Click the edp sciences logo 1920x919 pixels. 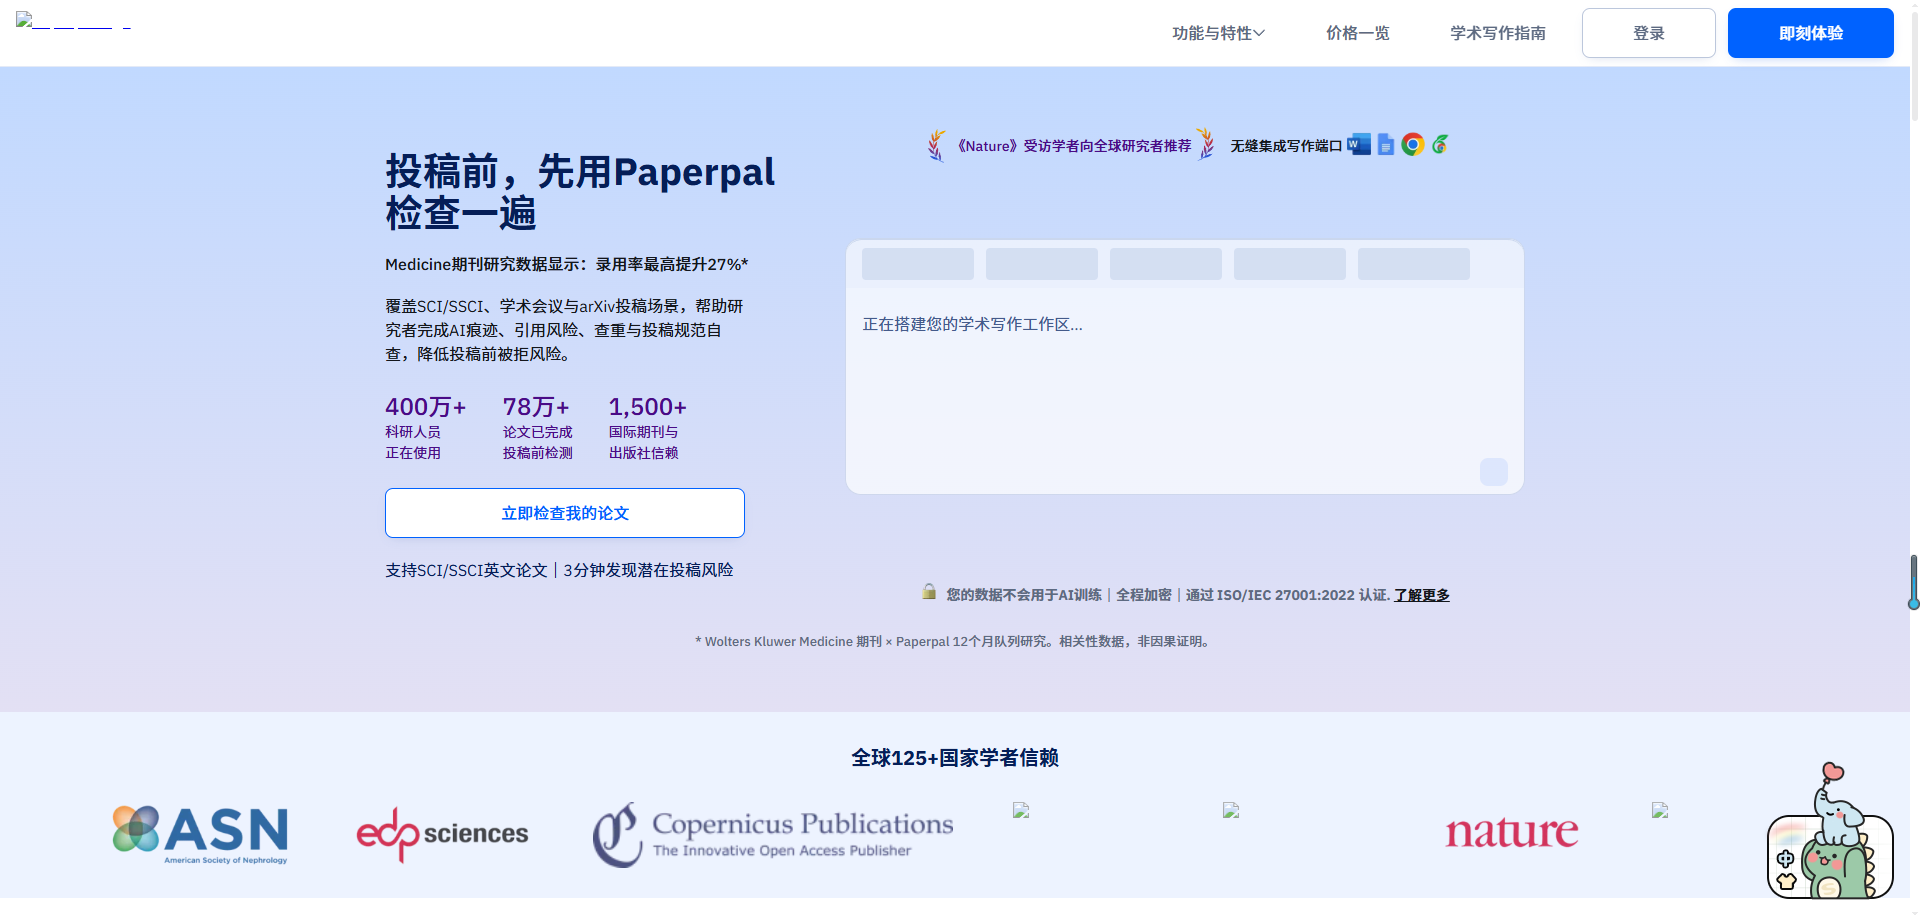442,834
